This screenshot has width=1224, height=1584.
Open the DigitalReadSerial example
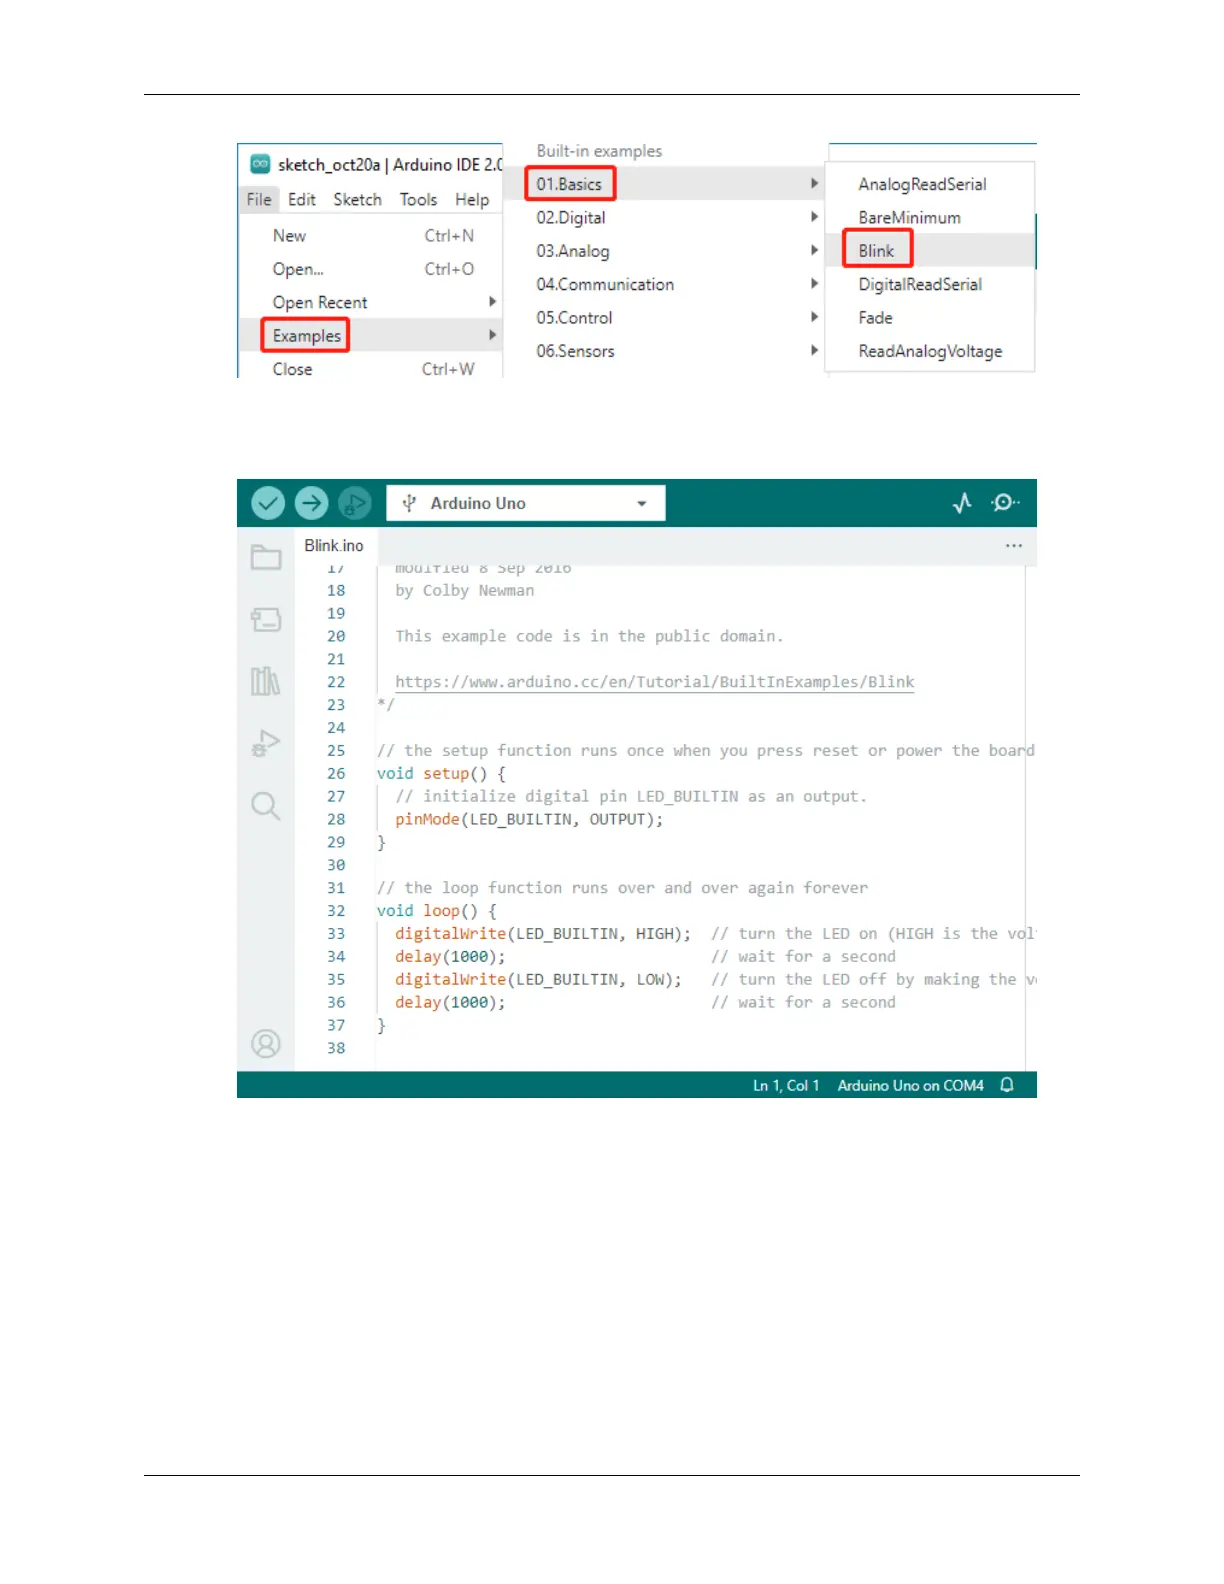click(x=931, y=284)
